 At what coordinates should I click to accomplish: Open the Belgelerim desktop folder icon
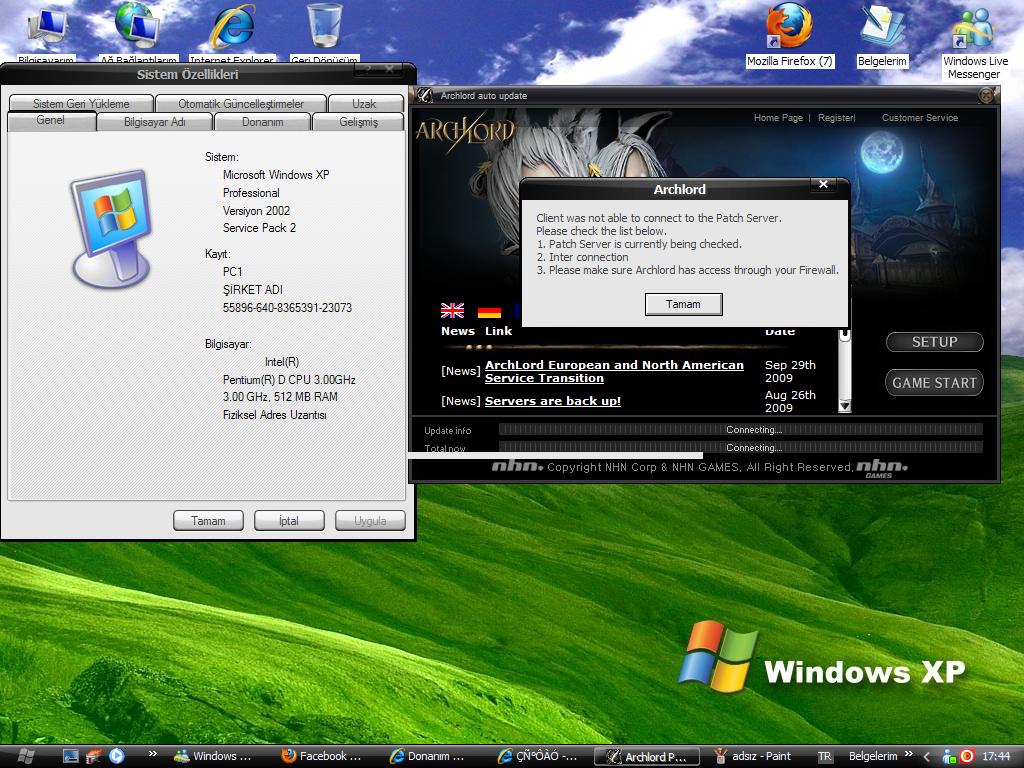click(x=882, y=36)
